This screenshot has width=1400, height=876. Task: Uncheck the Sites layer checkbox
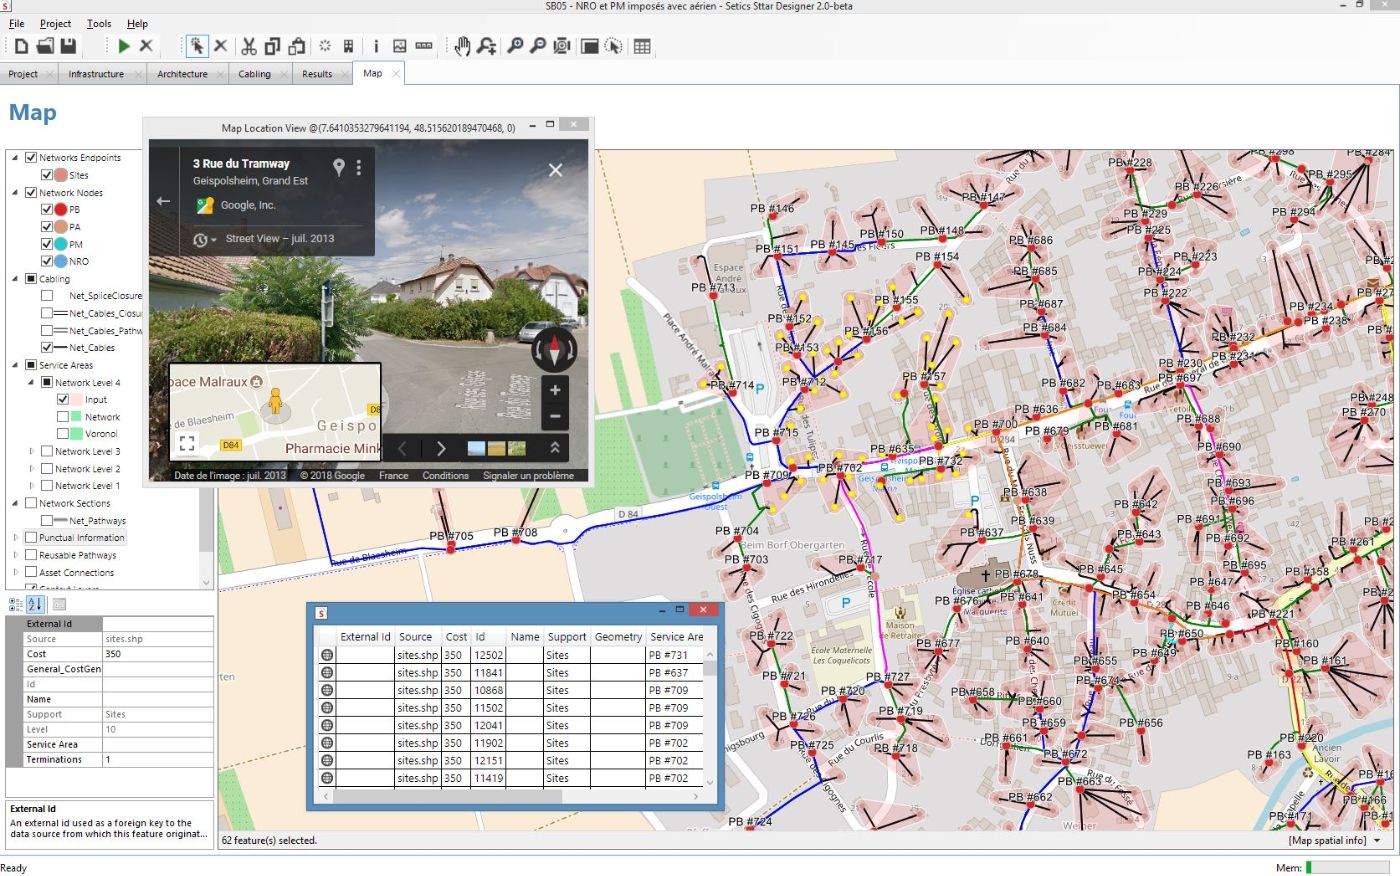pos(47,175)
